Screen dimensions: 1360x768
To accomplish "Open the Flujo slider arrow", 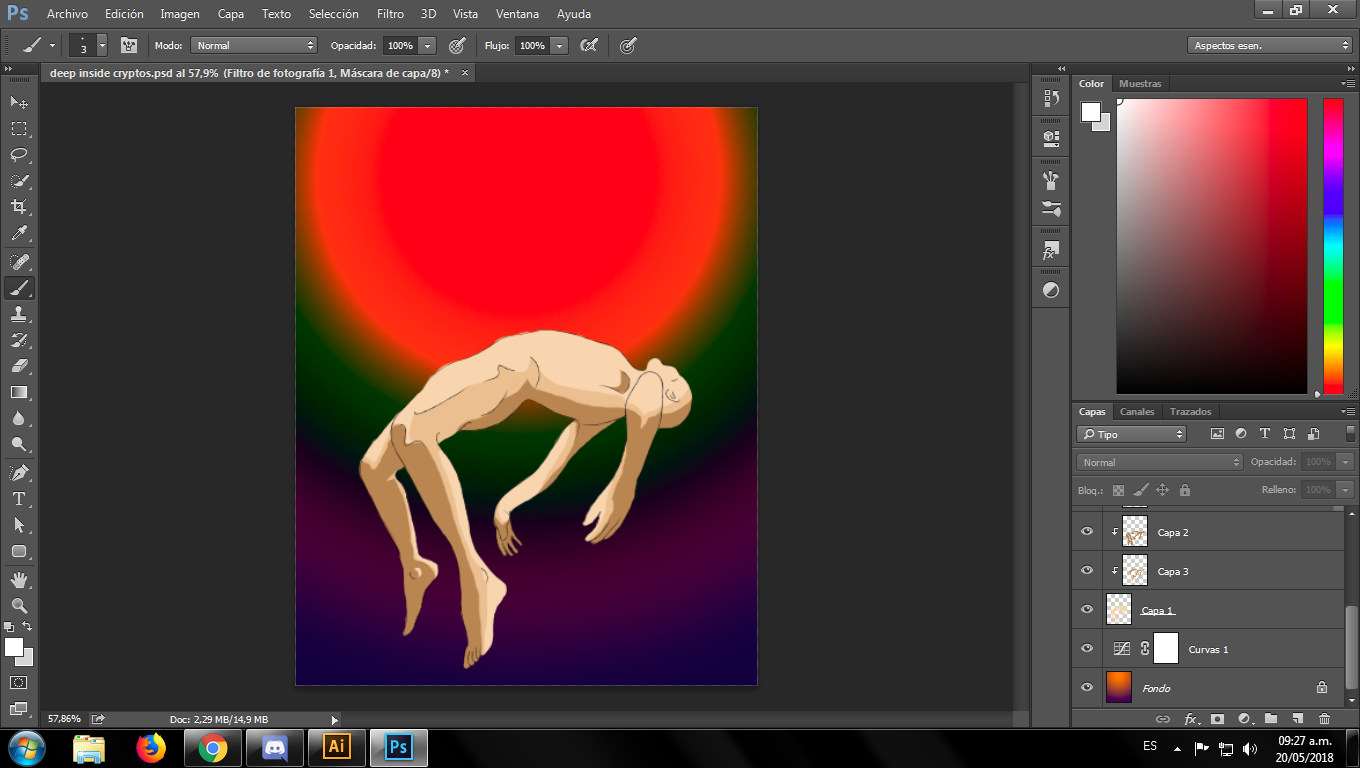I will point(560,45).
